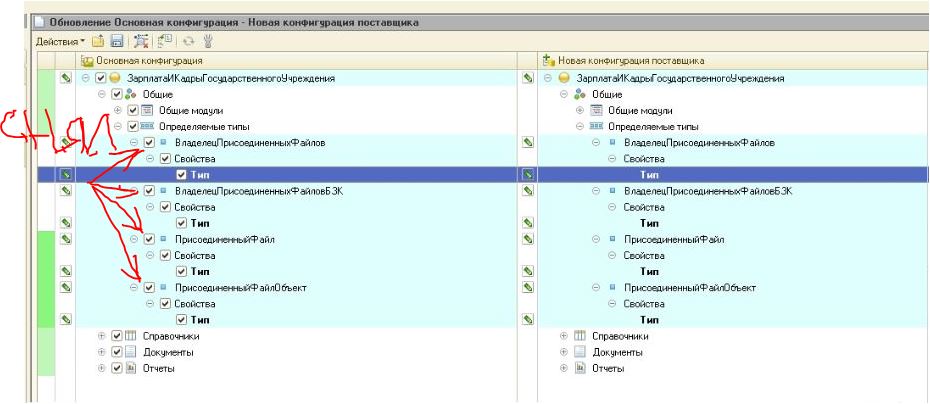Click the refresh arrows toolbar icon
This screenshot has width=930, height=404.
point(189,42)
